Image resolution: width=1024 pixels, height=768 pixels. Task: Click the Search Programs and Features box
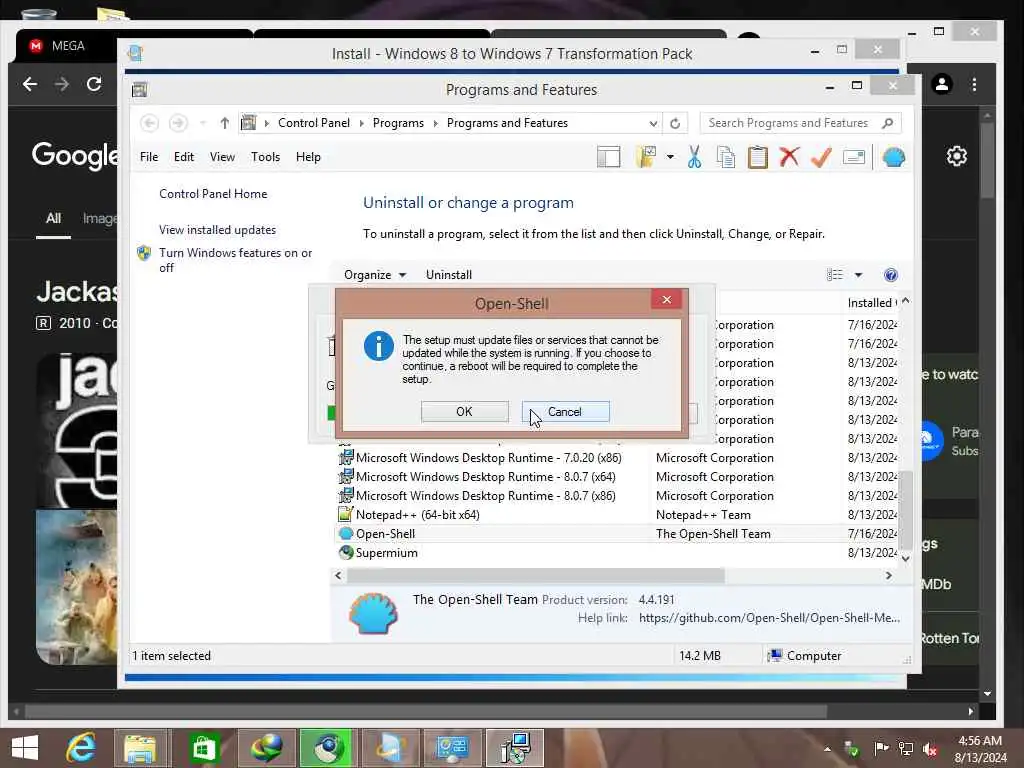coord(800,123)
